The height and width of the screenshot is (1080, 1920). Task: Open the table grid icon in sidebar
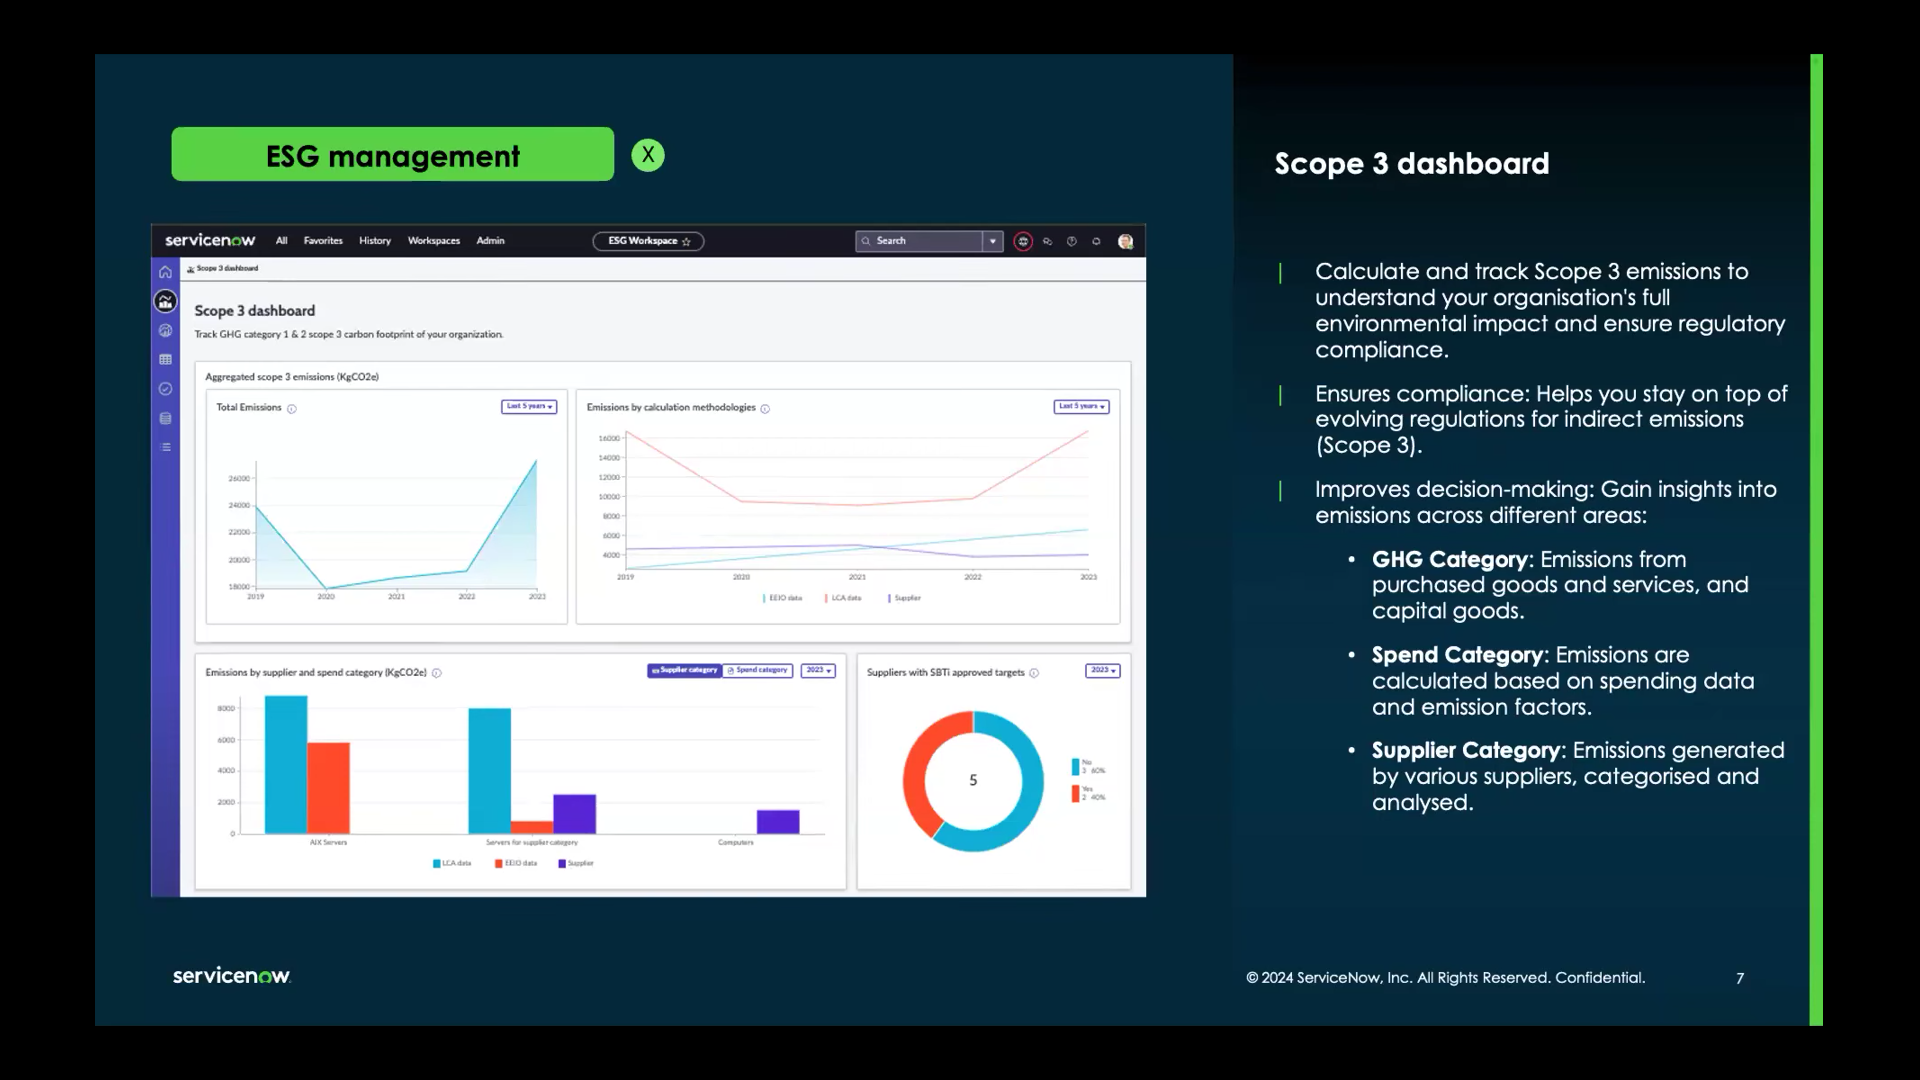point(165,360)
